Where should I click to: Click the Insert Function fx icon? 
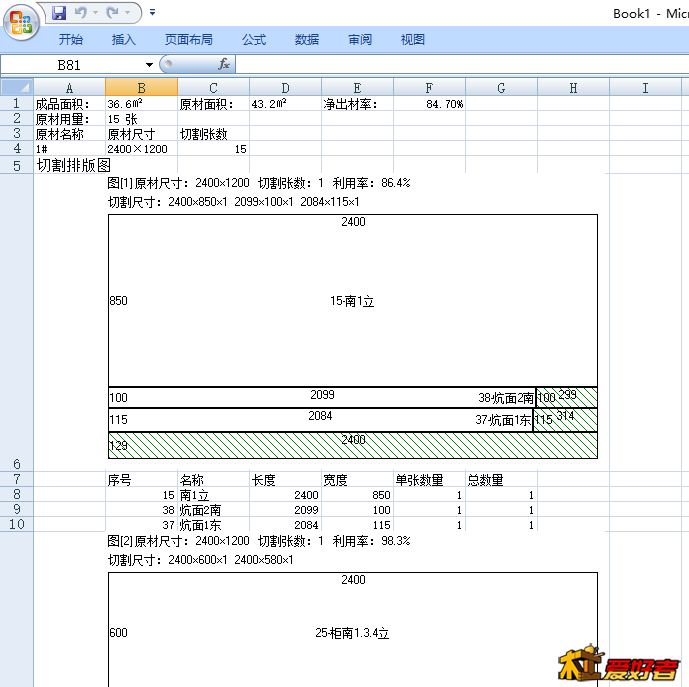pos(224,64)
